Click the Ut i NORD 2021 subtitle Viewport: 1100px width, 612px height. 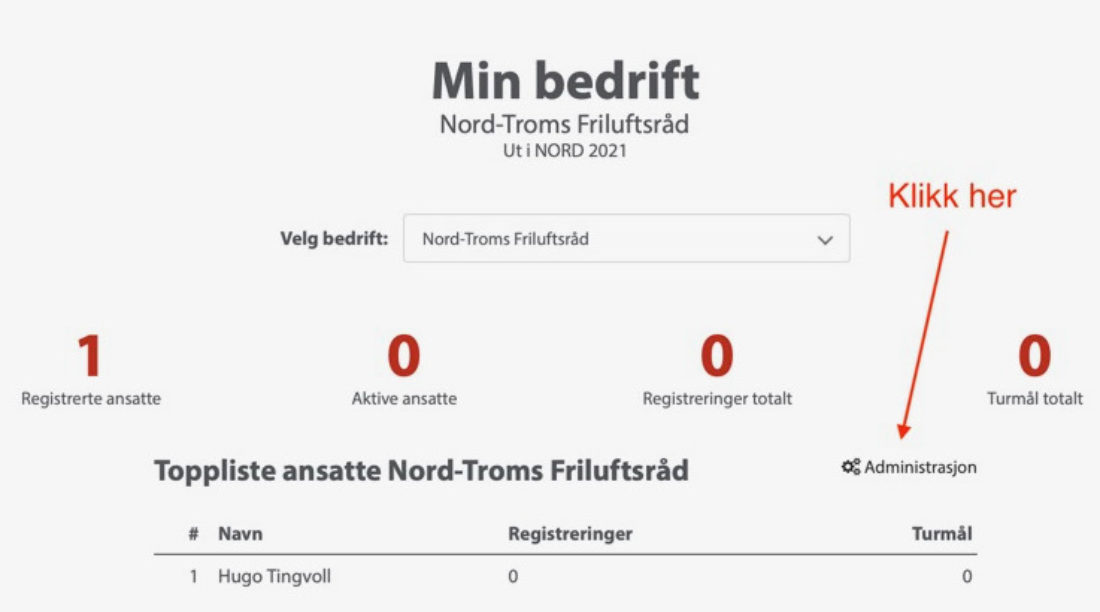point(565,151)
